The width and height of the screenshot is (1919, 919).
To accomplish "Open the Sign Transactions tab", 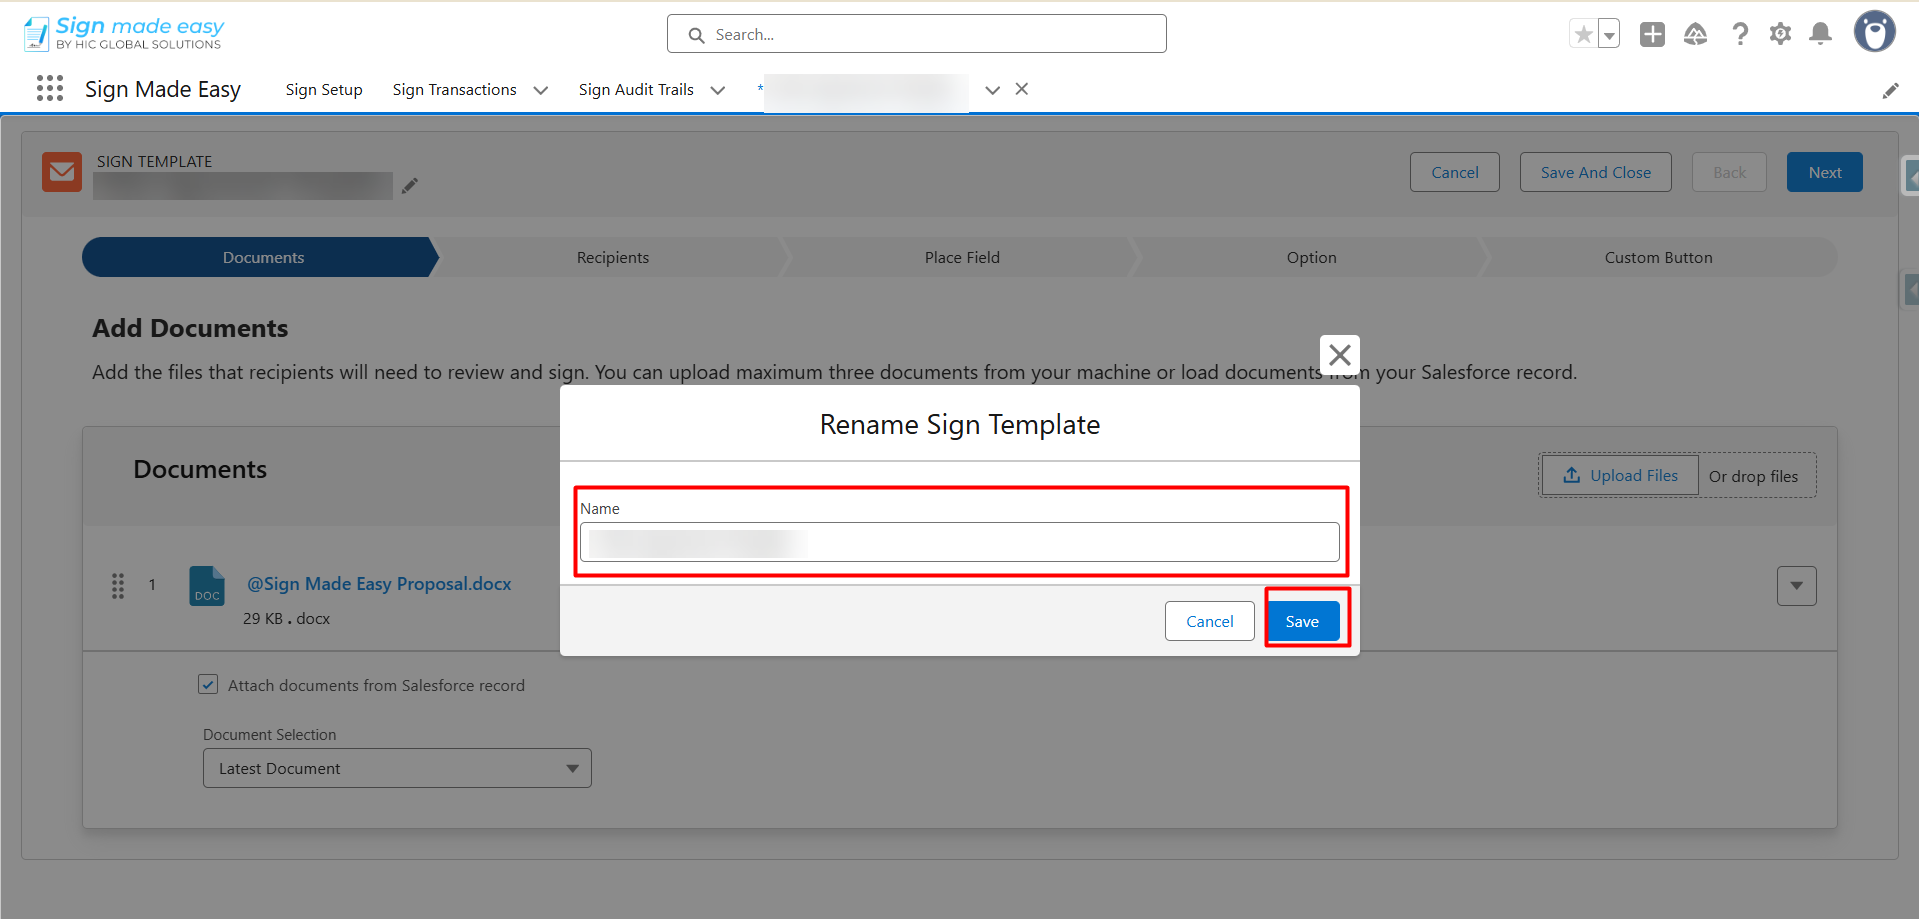I will 455,90.
